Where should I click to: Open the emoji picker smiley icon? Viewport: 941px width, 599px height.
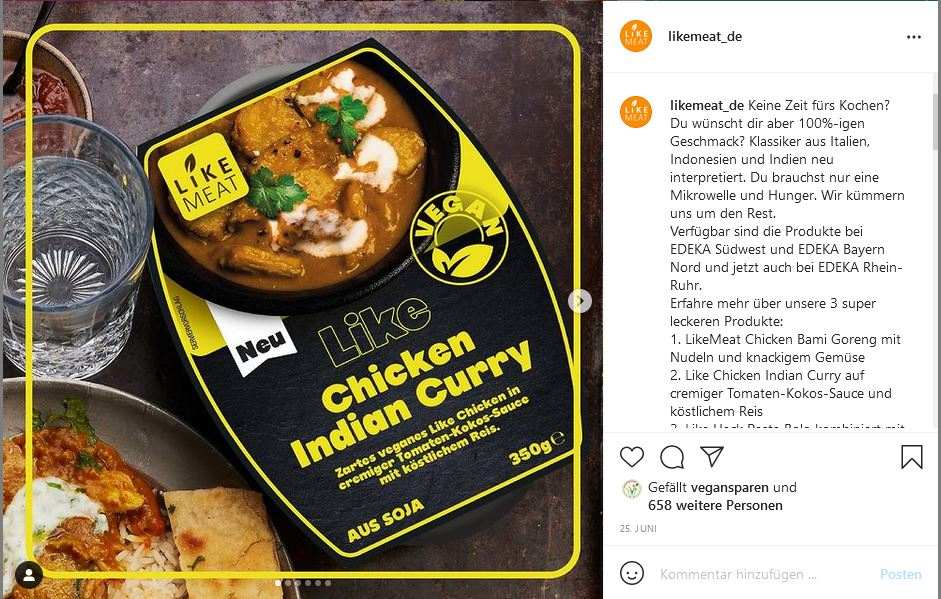click(632, 573)
